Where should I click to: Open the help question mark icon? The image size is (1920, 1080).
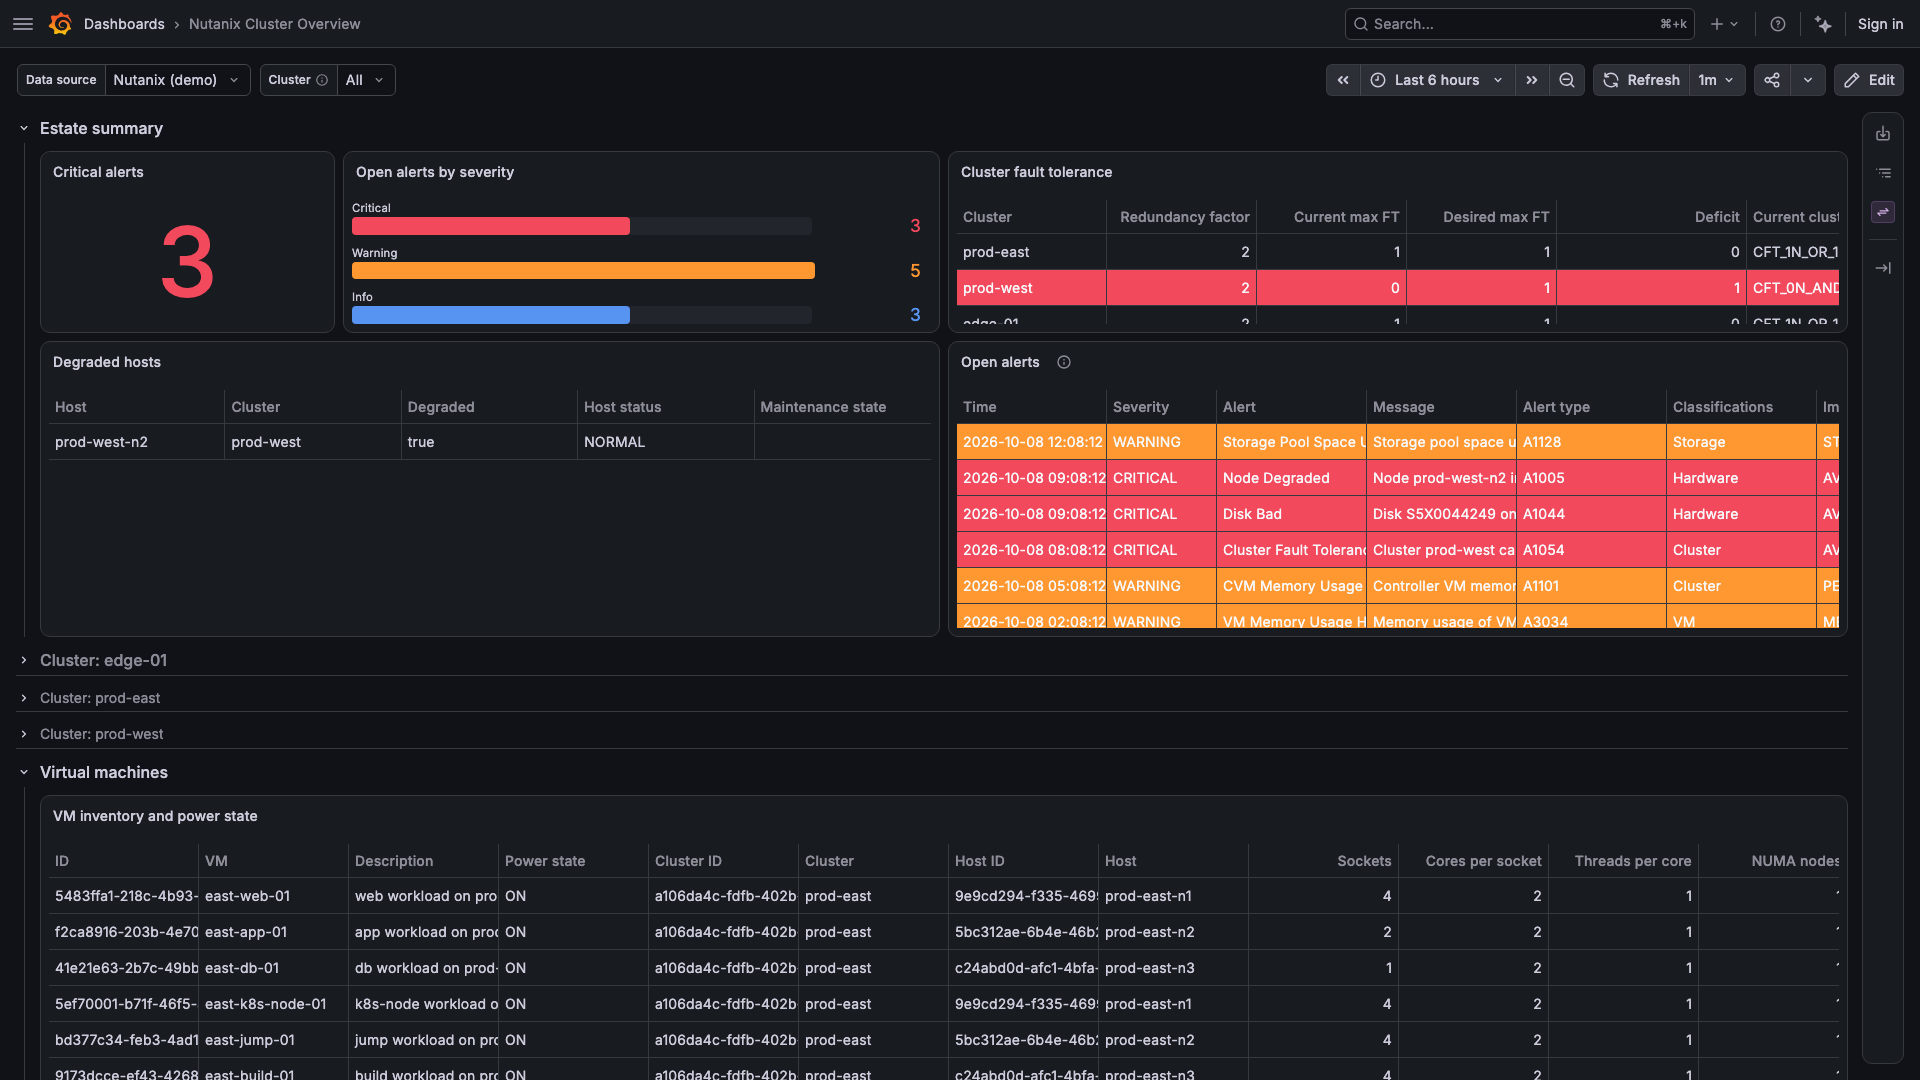pyautogui.click(x=1778, y=24)
